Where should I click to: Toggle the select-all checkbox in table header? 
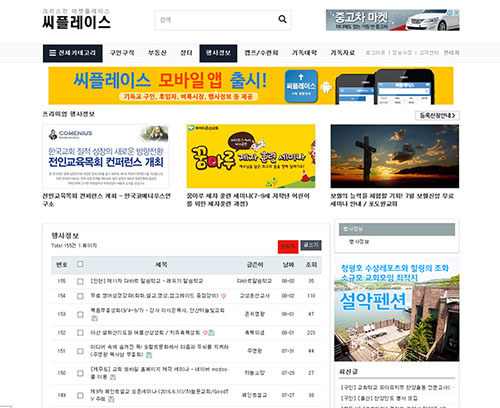click(x=80, y=264)
